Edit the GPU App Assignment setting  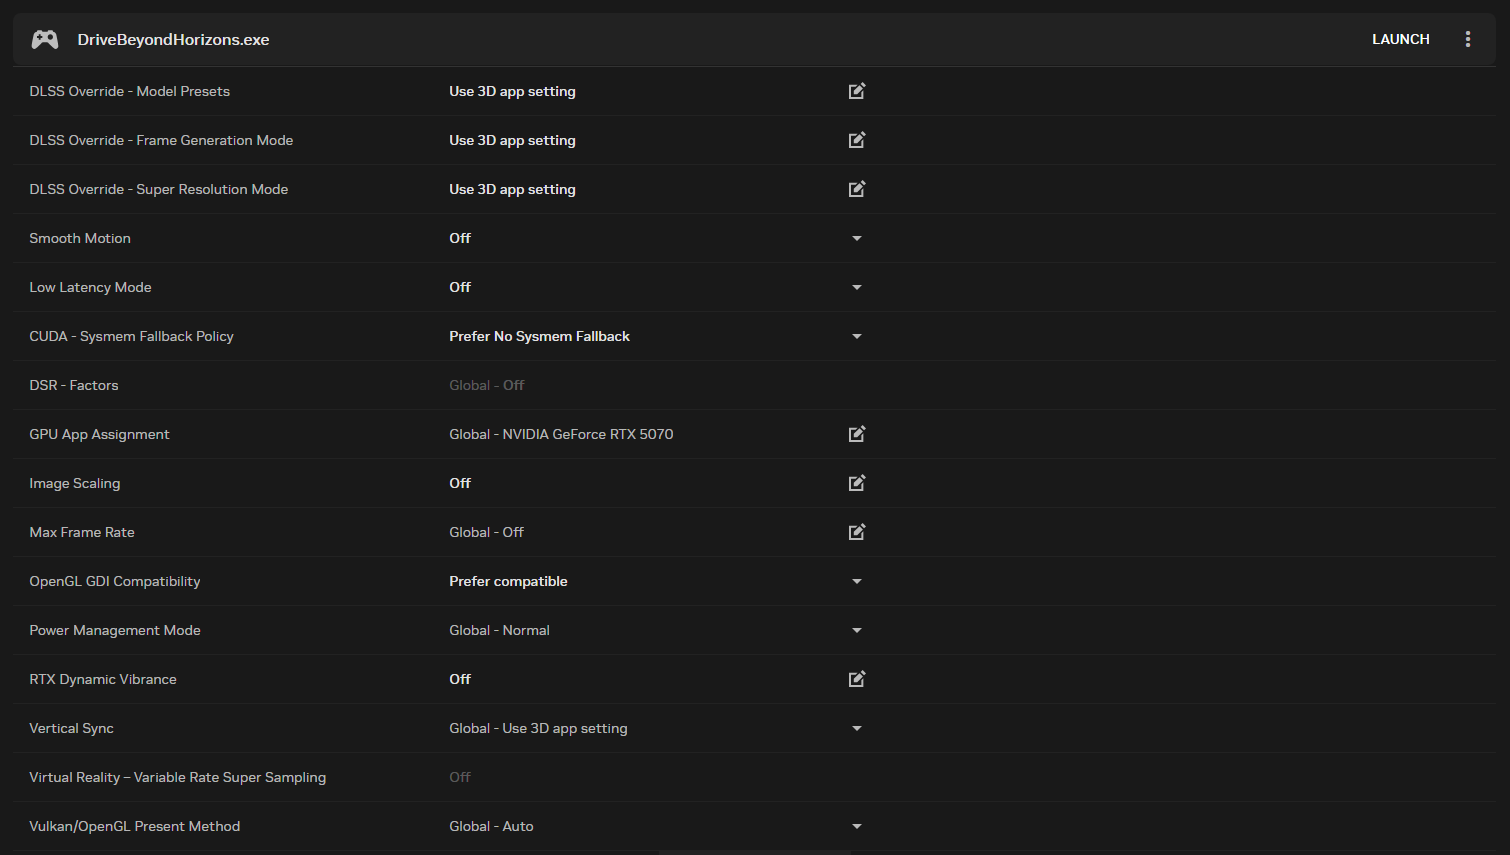[857, 434]
